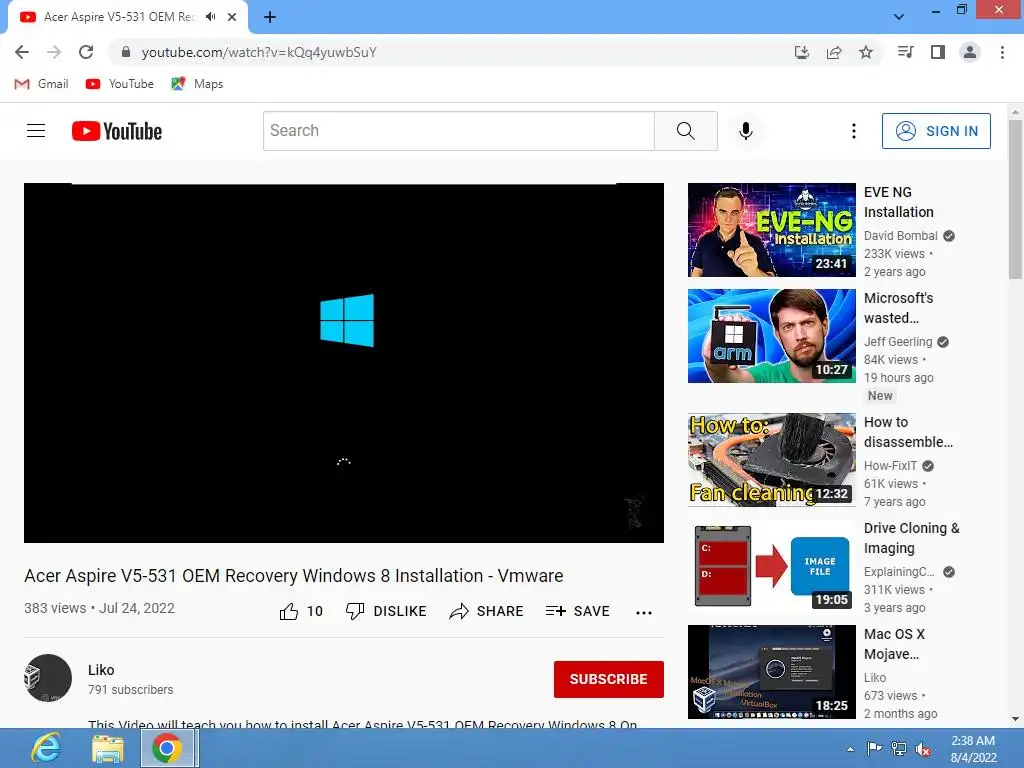1024x768 pixels.
Task: Open fan cleaning video thumbnail
Action: click(771, 460)
